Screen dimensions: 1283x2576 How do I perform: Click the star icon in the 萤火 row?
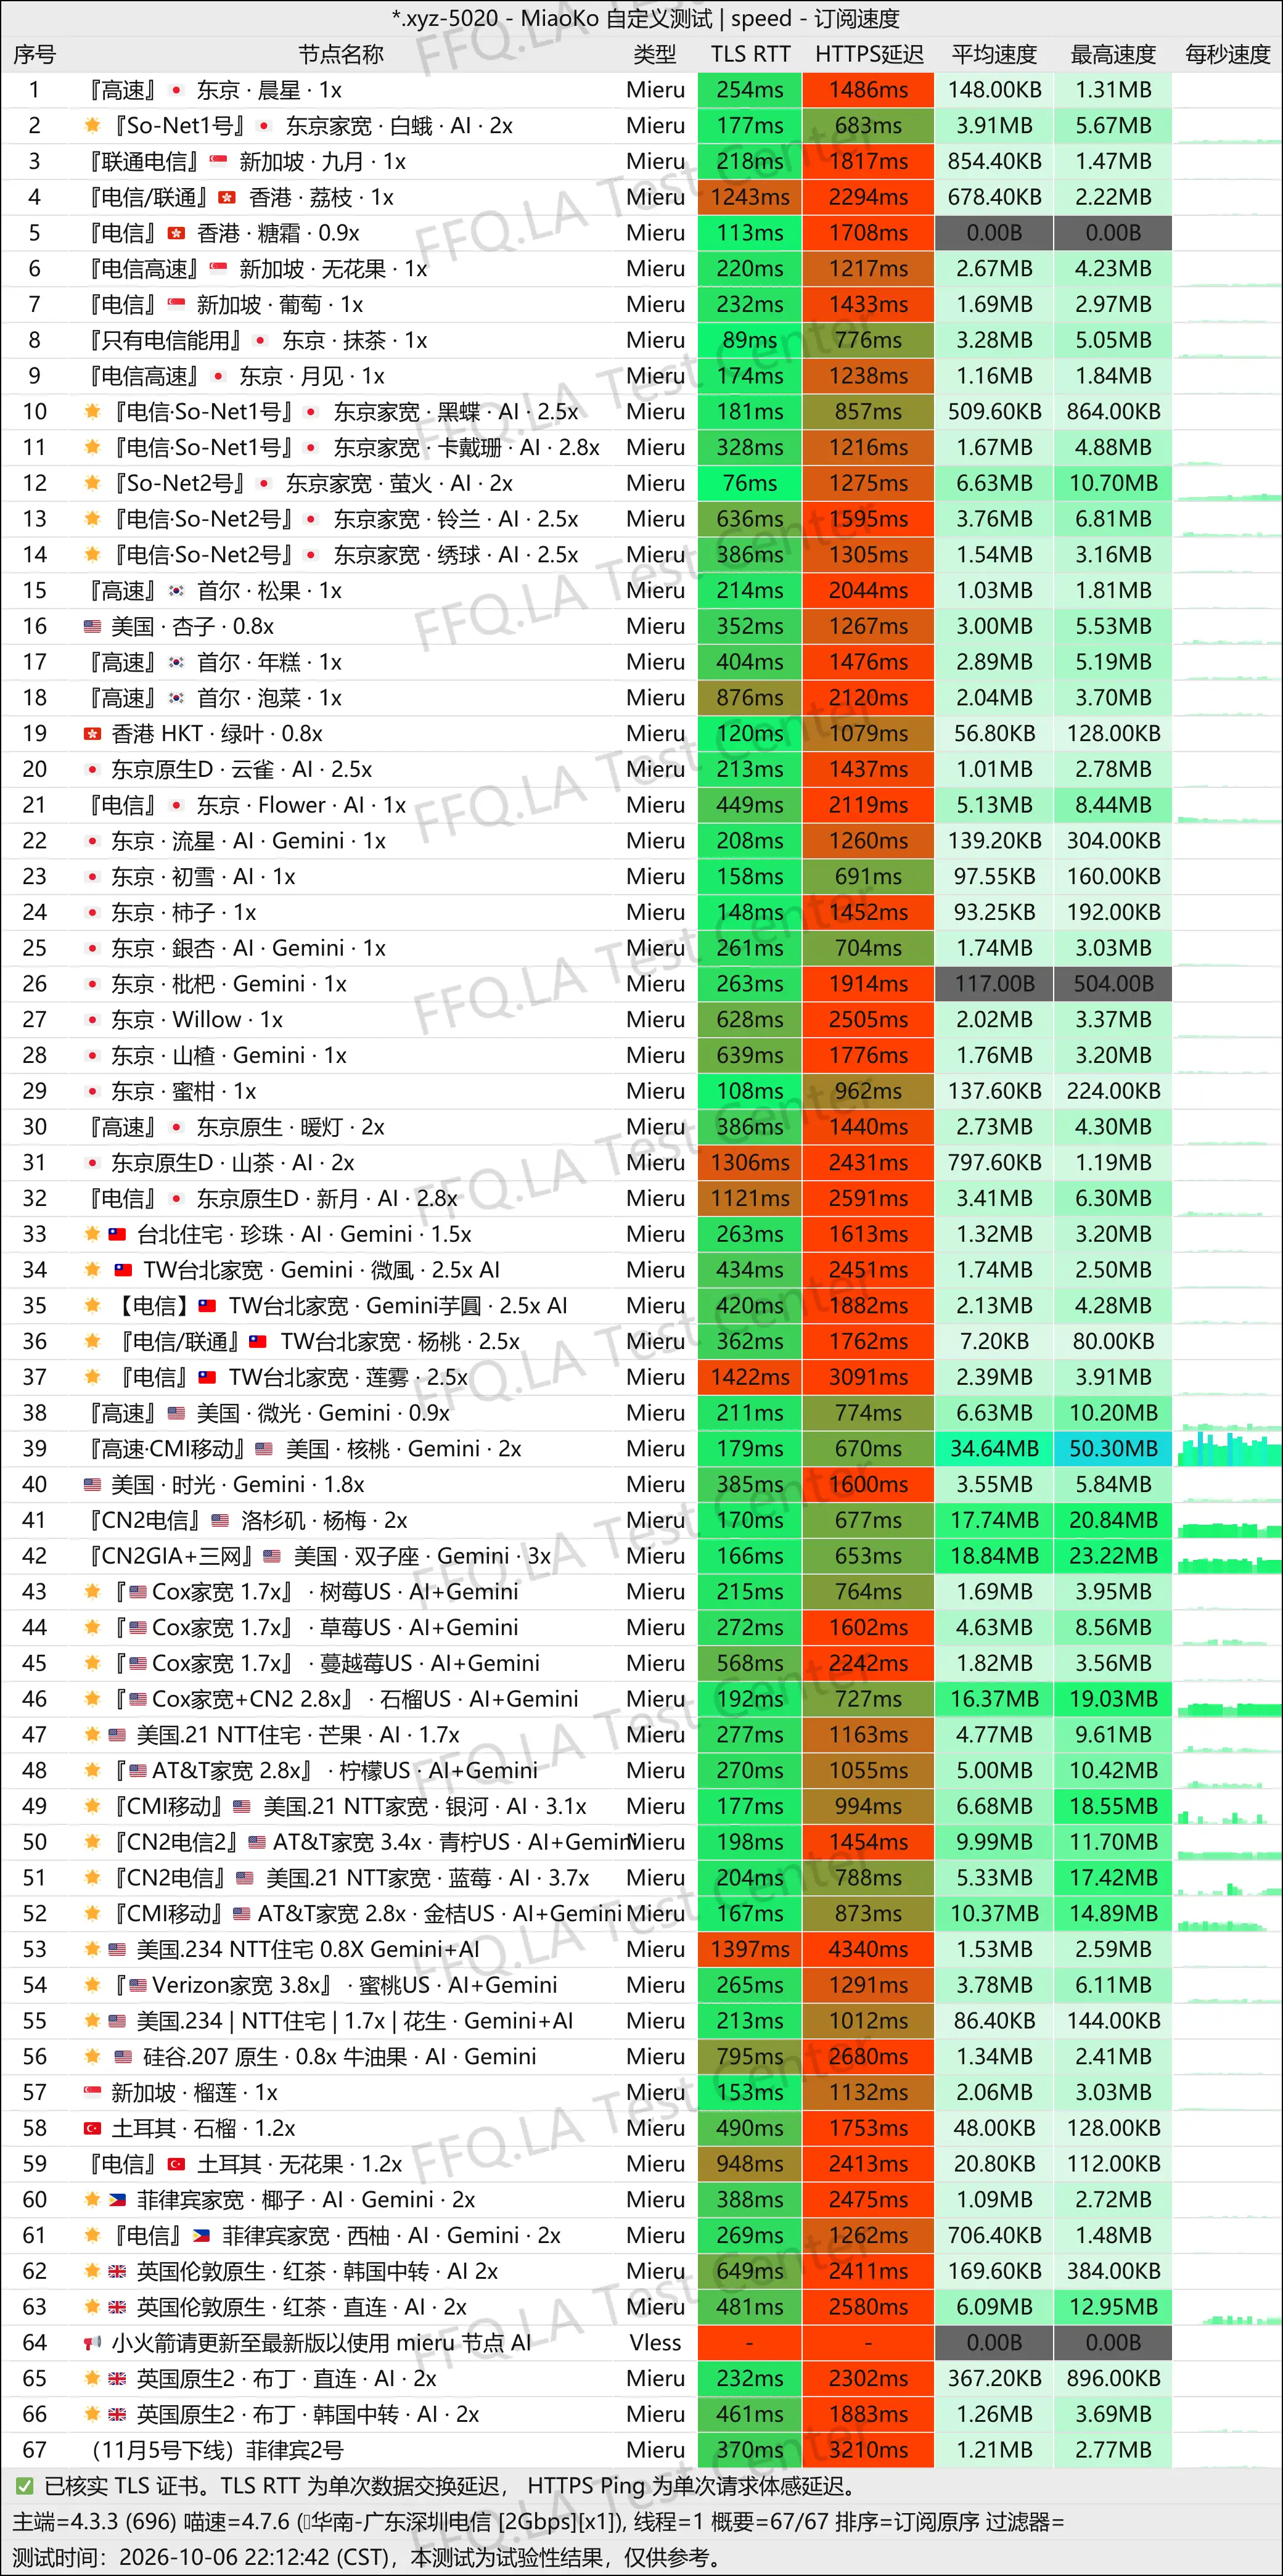(x=93, y=484)
